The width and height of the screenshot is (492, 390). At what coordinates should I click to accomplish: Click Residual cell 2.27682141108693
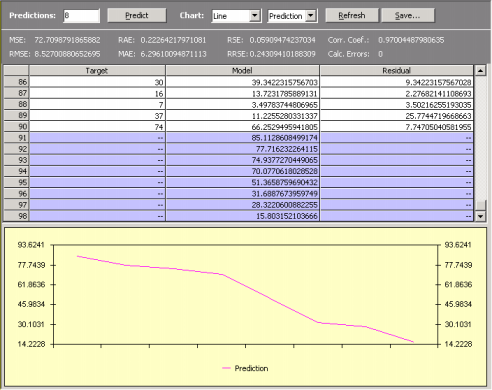(396, 93)
